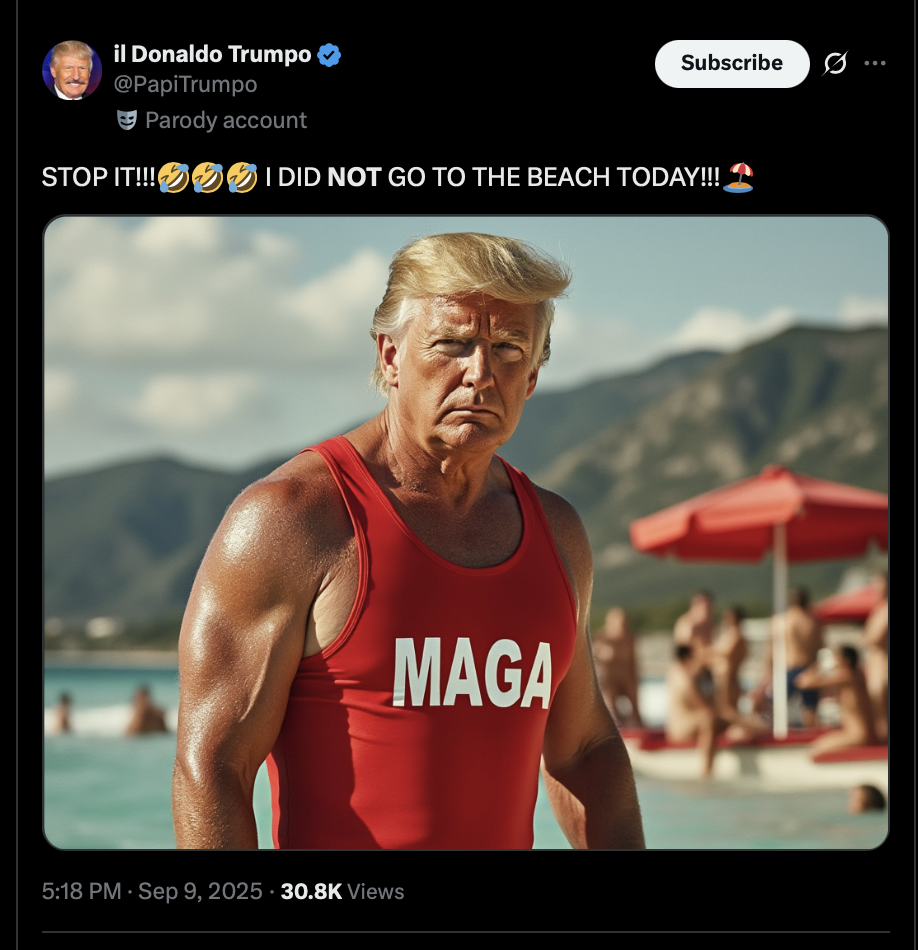The width and height of the screenshot is (918, 950).
Task: Click the STOP IT!!! post text
Action: click(x=99, y=178)
